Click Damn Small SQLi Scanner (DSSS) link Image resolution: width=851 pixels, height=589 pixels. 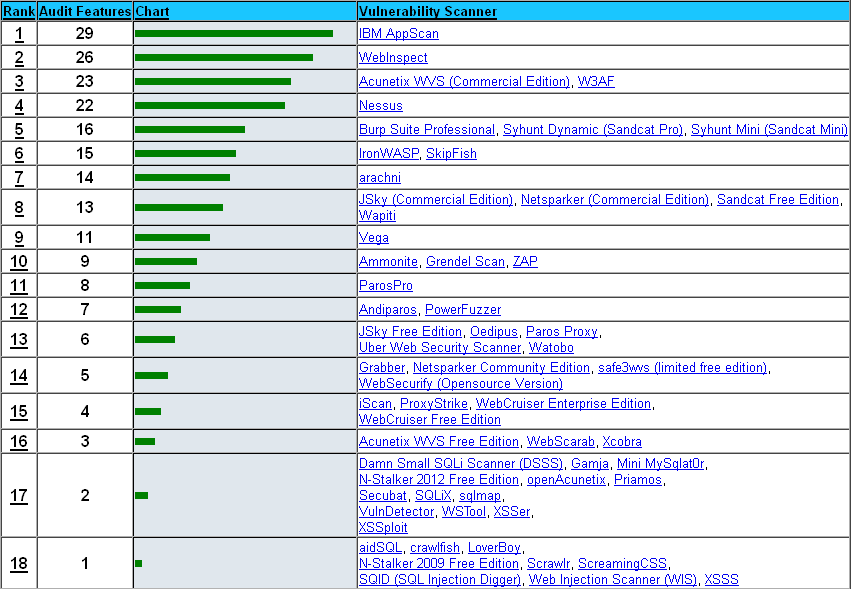pos(461,464)
